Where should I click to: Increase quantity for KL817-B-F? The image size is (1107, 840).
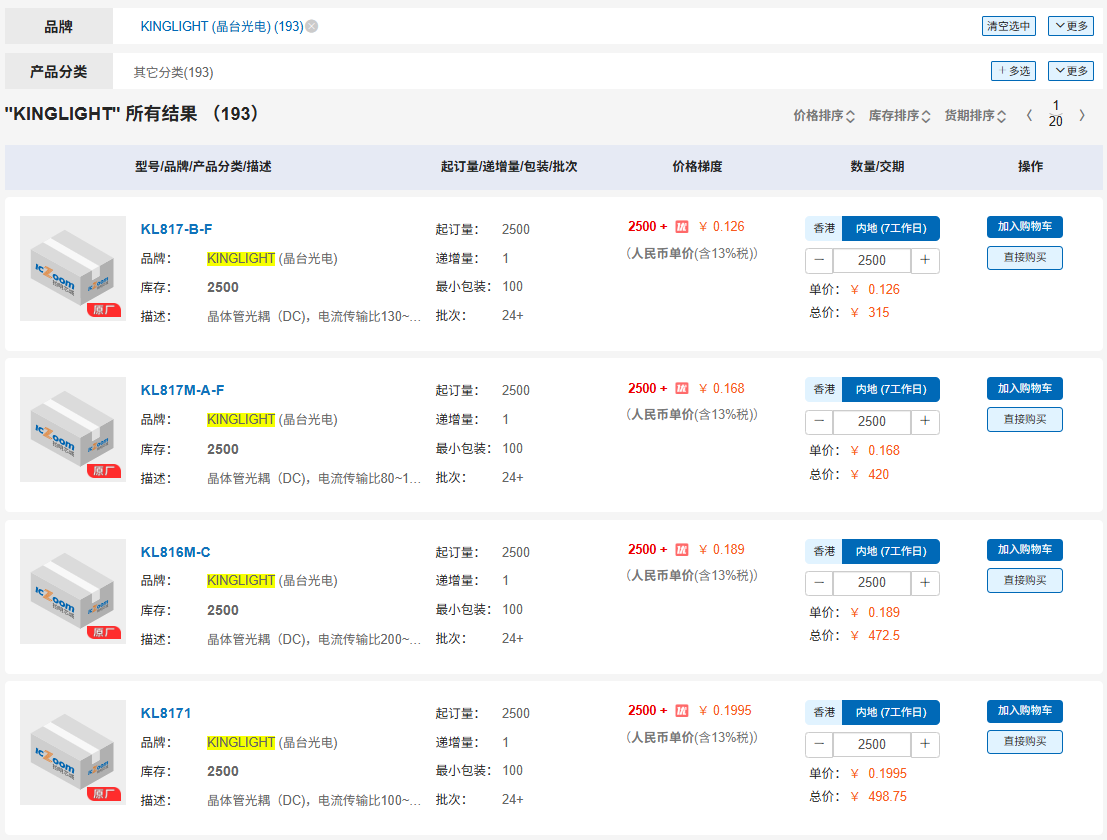click(925, 260)
